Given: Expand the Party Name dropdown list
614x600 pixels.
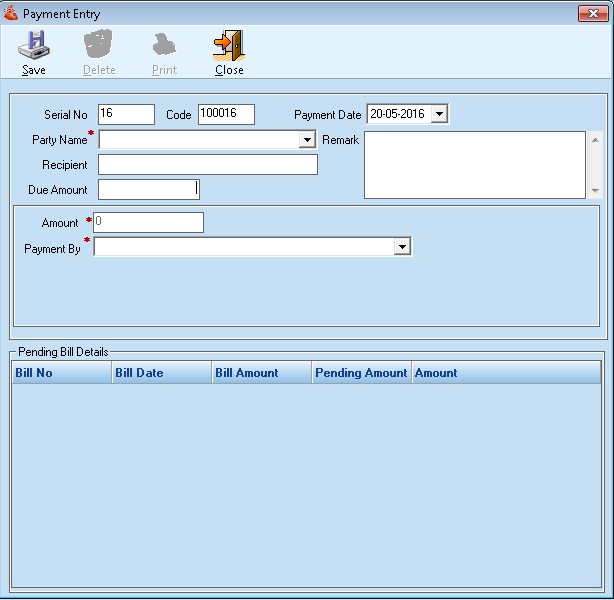Looking at the screenshot, I should pos(307,140).
